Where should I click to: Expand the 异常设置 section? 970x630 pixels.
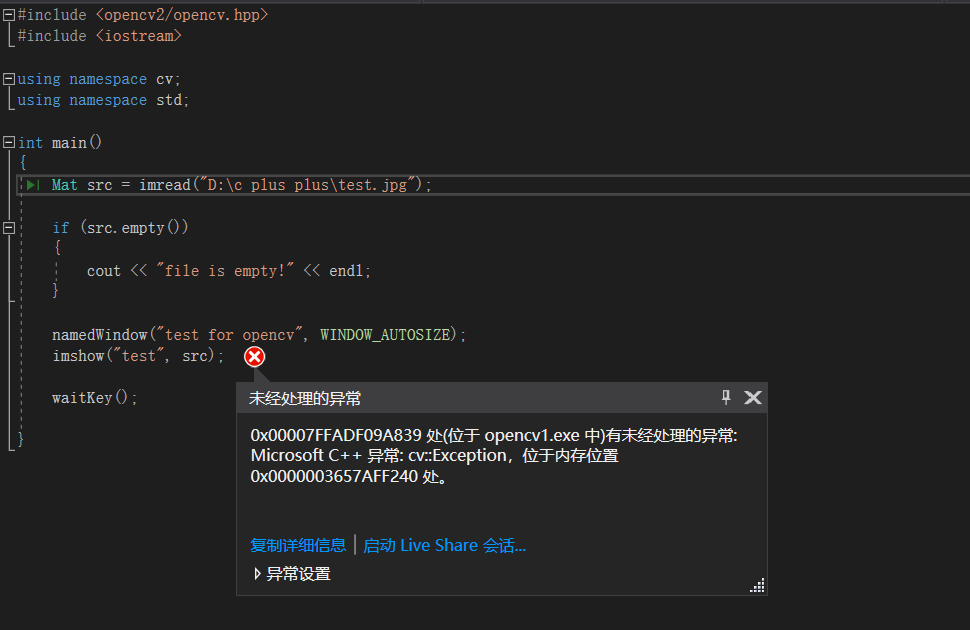[257, 574]
